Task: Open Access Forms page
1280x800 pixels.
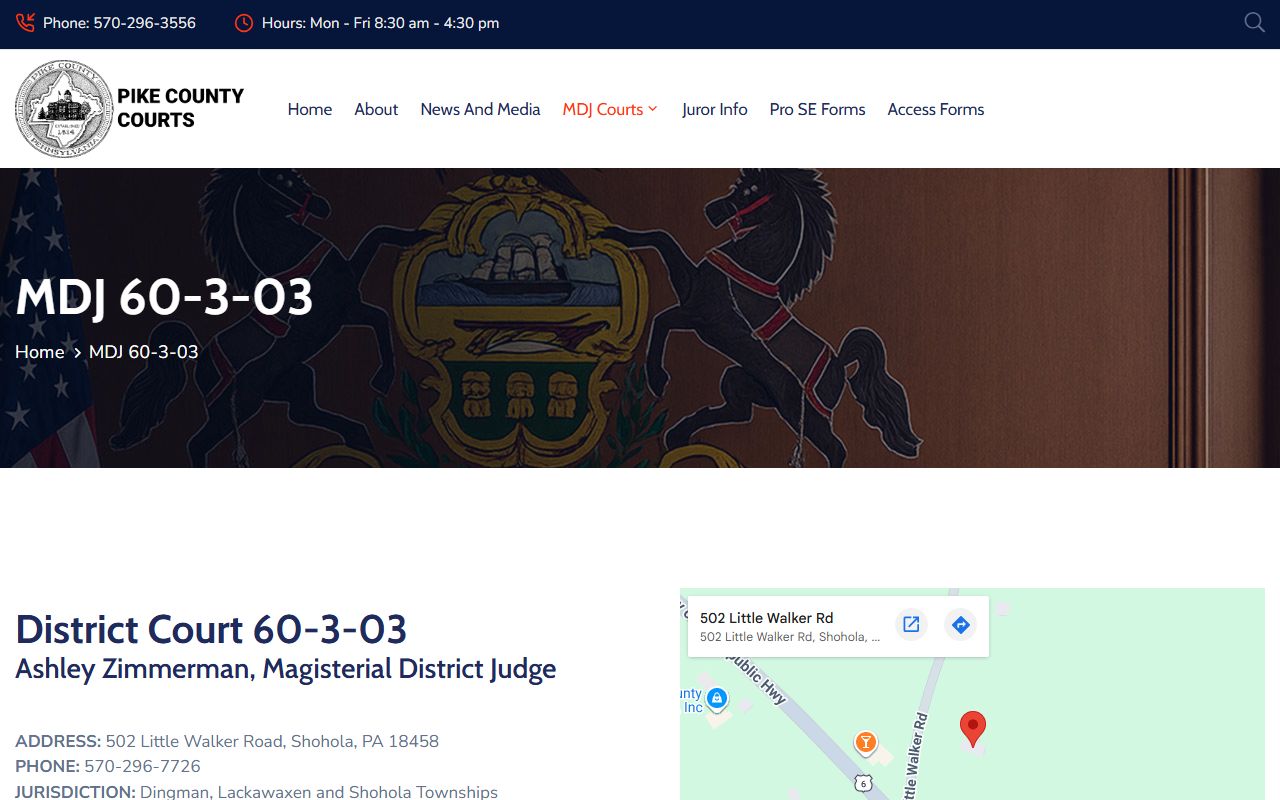Action: click(x=936, y=109)
